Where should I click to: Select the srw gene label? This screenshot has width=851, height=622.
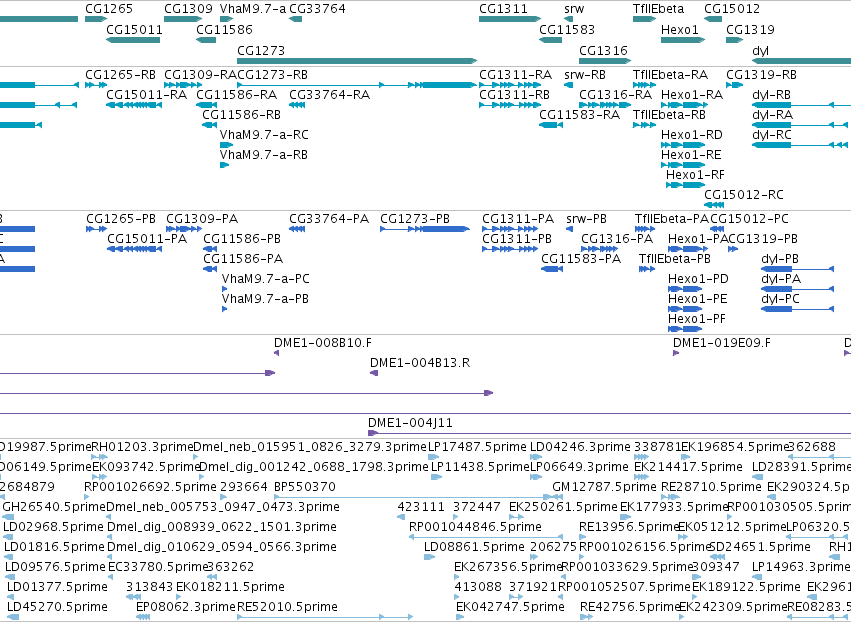[x=574, y=9]
